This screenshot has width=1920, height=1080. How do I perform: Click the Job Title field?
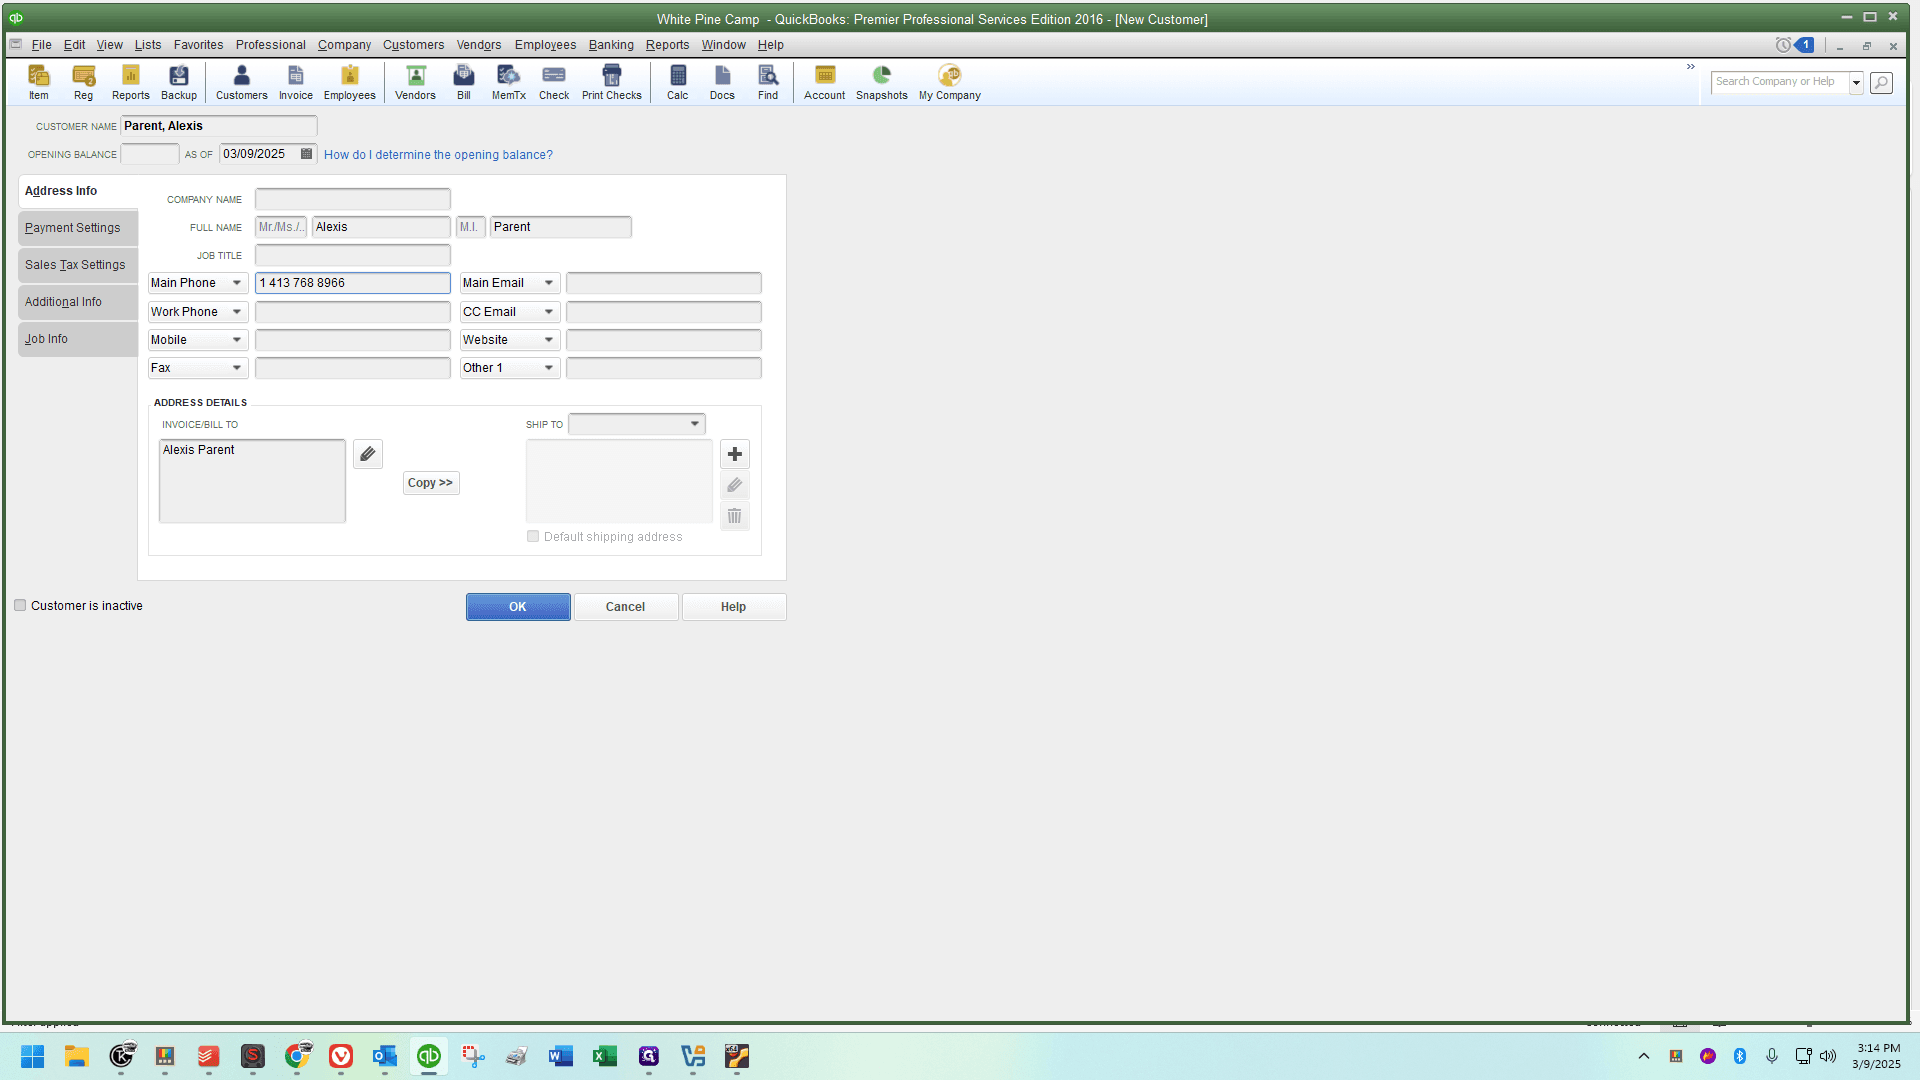click(x=353, y=255)
